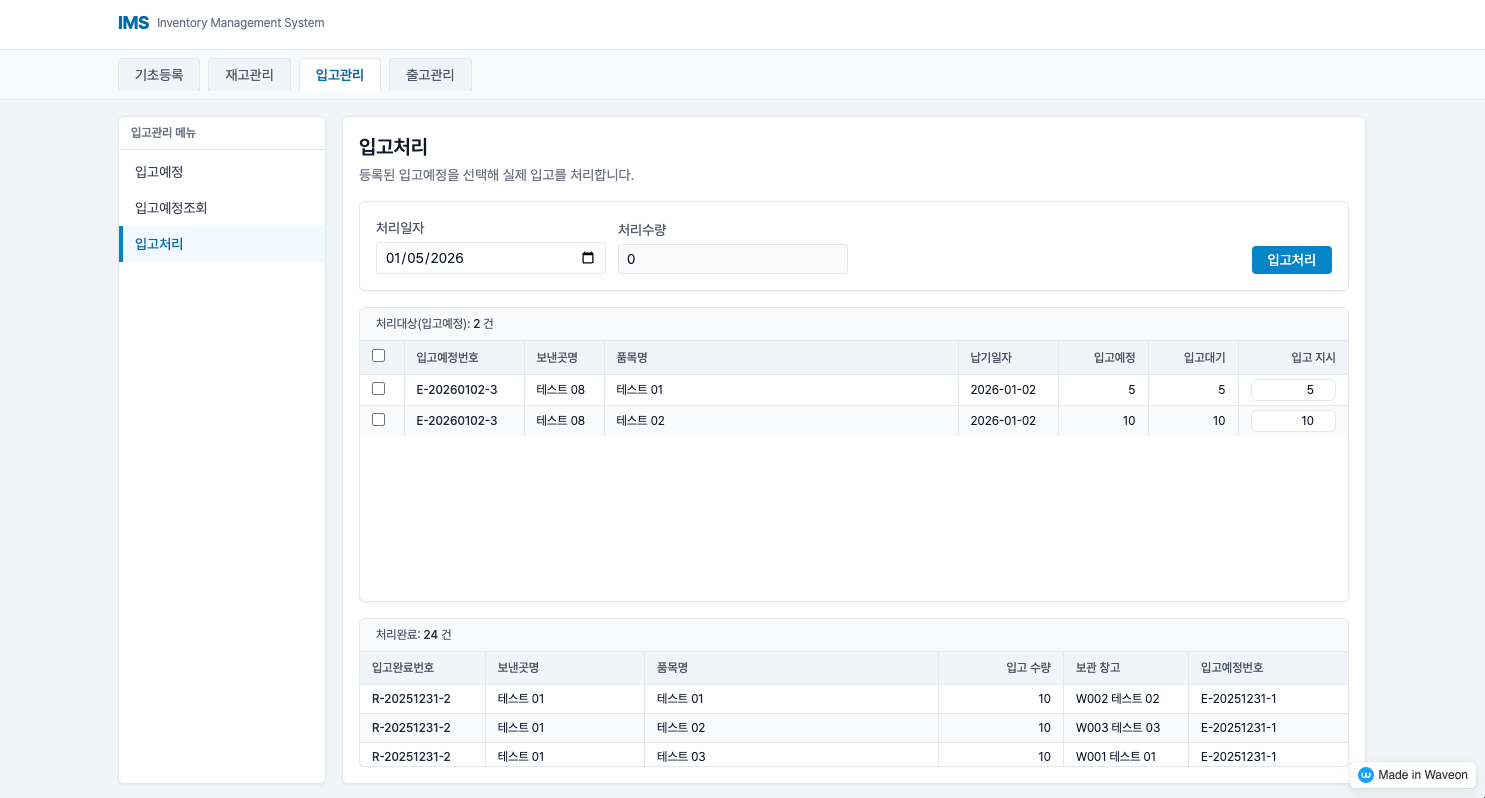Switch to the 기초등록 tab
This screenshot has width=1485, height=798.
(x=159, y=75)
